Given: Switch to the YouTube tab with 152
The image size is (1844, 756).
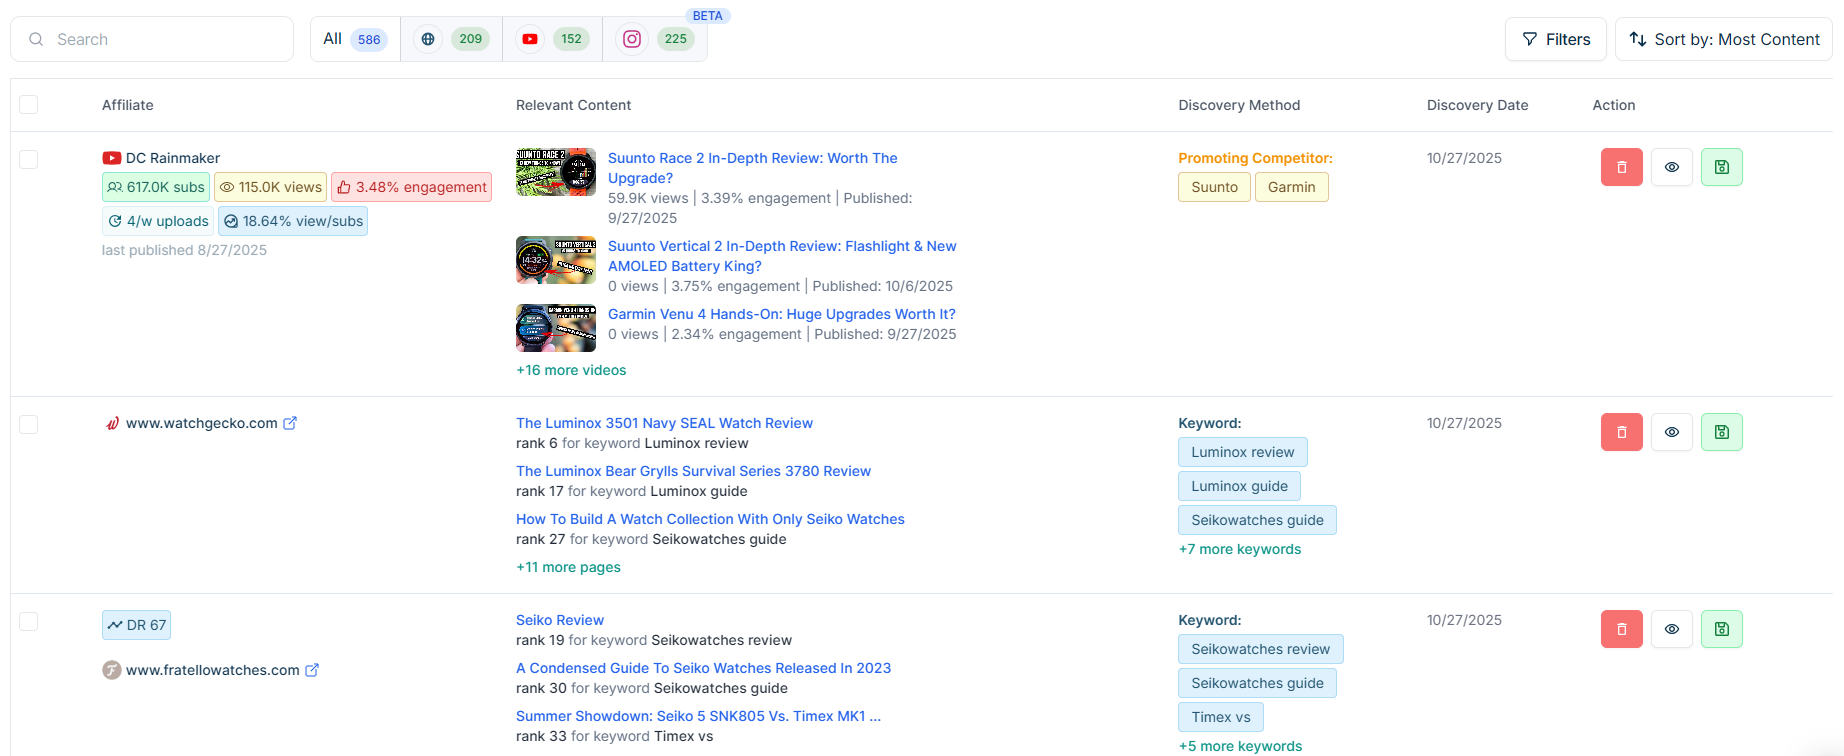Looking at the screenshot, I should pyautogui.click(x=552, y=39).
